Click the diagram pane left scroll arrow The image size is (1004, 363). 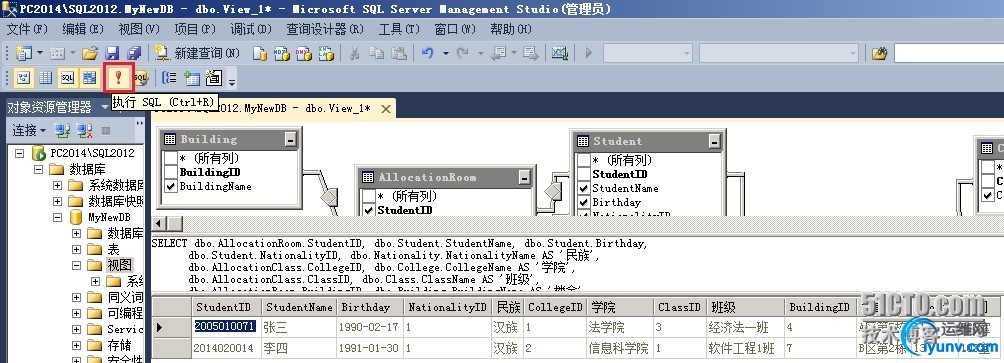pos(159,224)
